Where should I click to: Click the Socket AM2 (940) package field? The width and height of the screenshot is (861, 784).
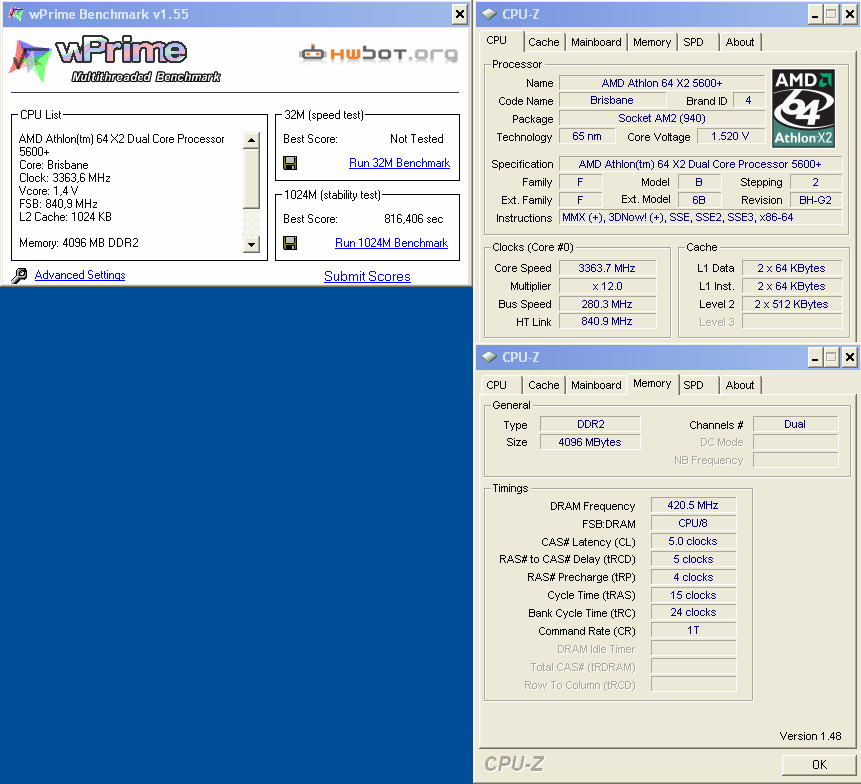tap(662, 119)
